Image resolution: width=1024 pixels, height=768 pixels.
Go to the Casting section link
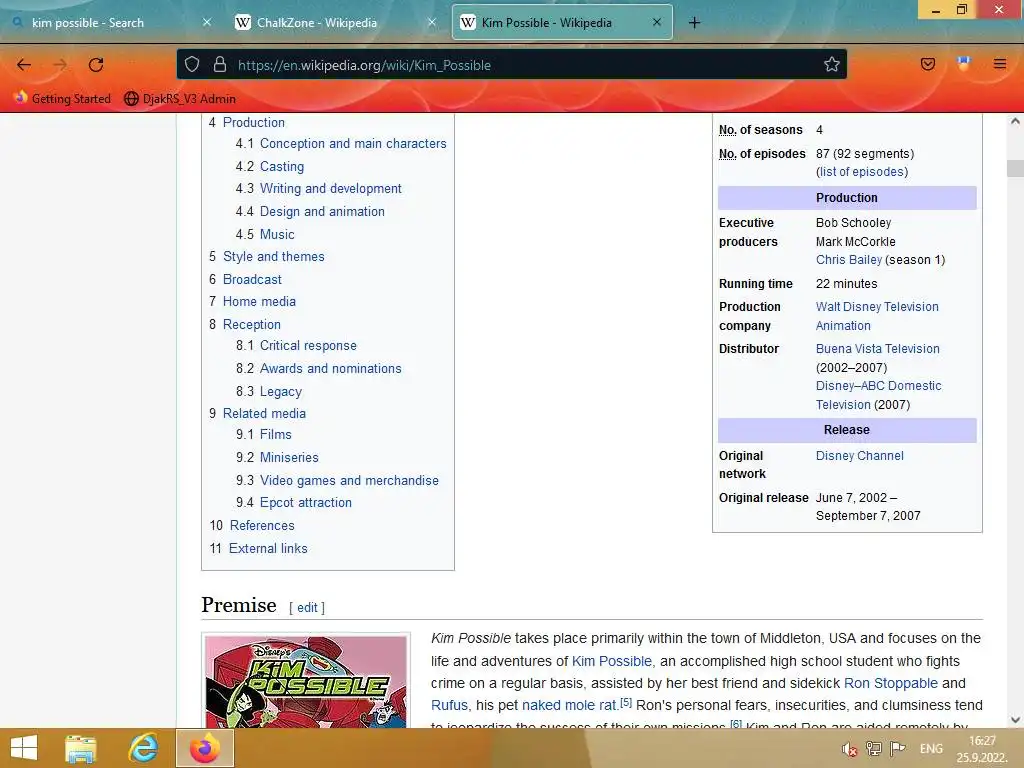coord(281,167)
